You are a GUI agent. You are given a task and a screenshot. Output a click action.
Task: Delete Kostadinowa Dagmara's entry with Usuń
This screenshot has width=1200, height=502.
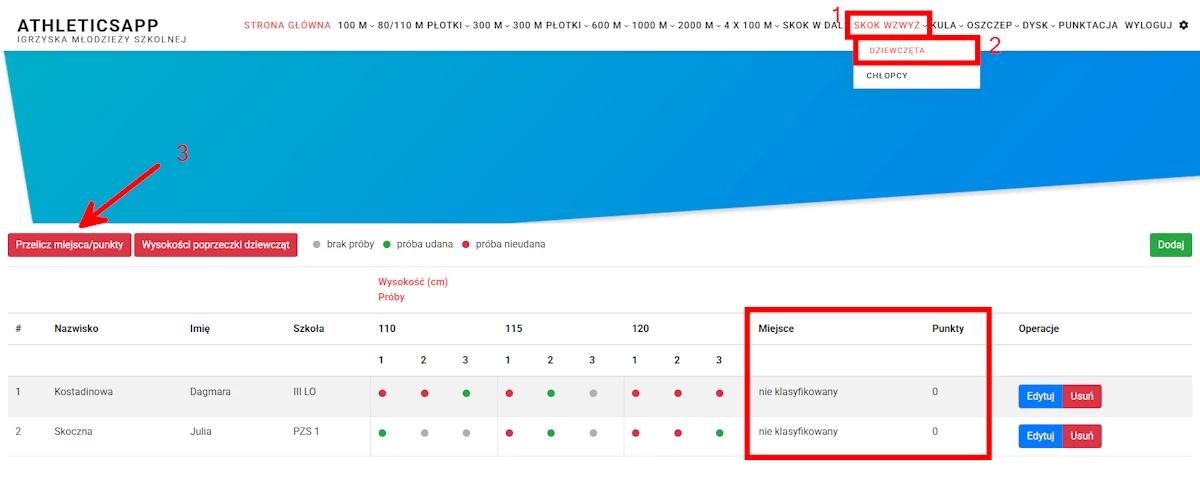click(x=1081, y=396)
